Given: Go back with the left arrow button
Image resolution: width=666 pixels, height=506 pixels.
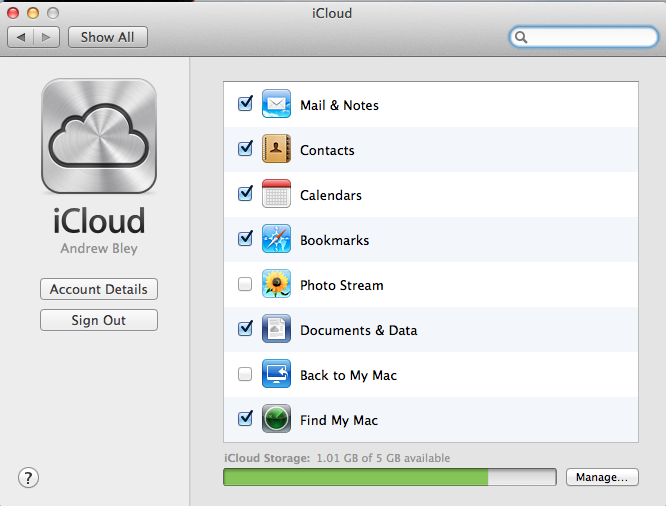Looking at the screenshot, I should [20, 37].
